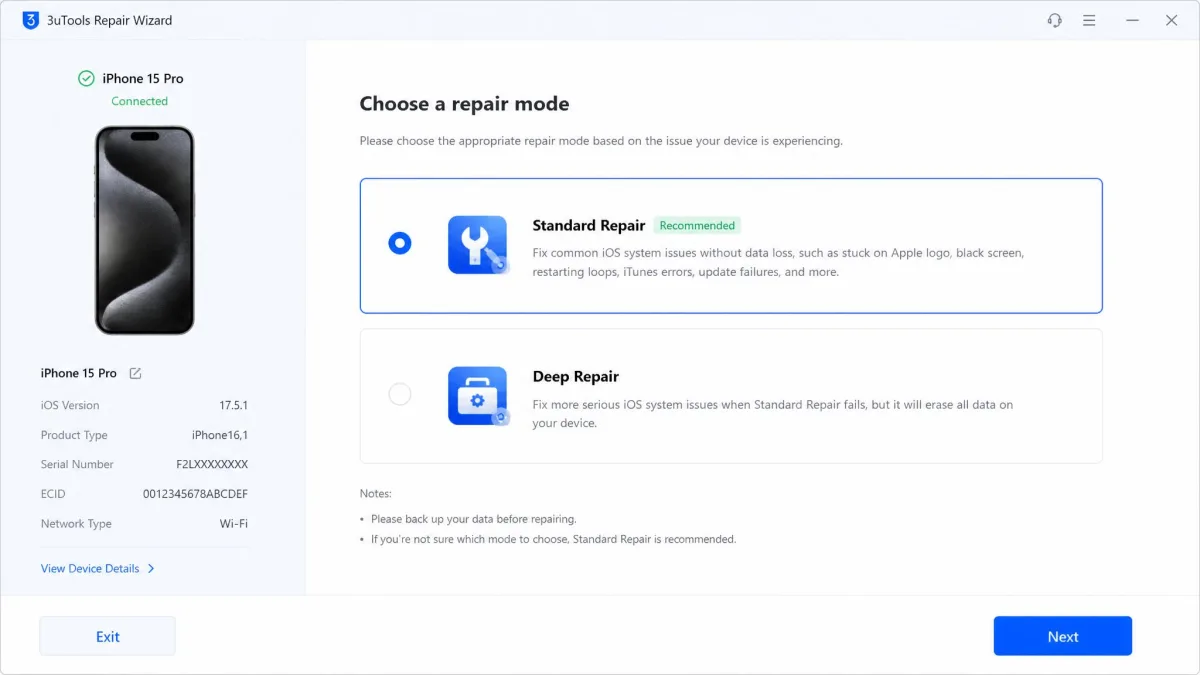
Task: Click the green Recommended badge
Action: point(697,225)
